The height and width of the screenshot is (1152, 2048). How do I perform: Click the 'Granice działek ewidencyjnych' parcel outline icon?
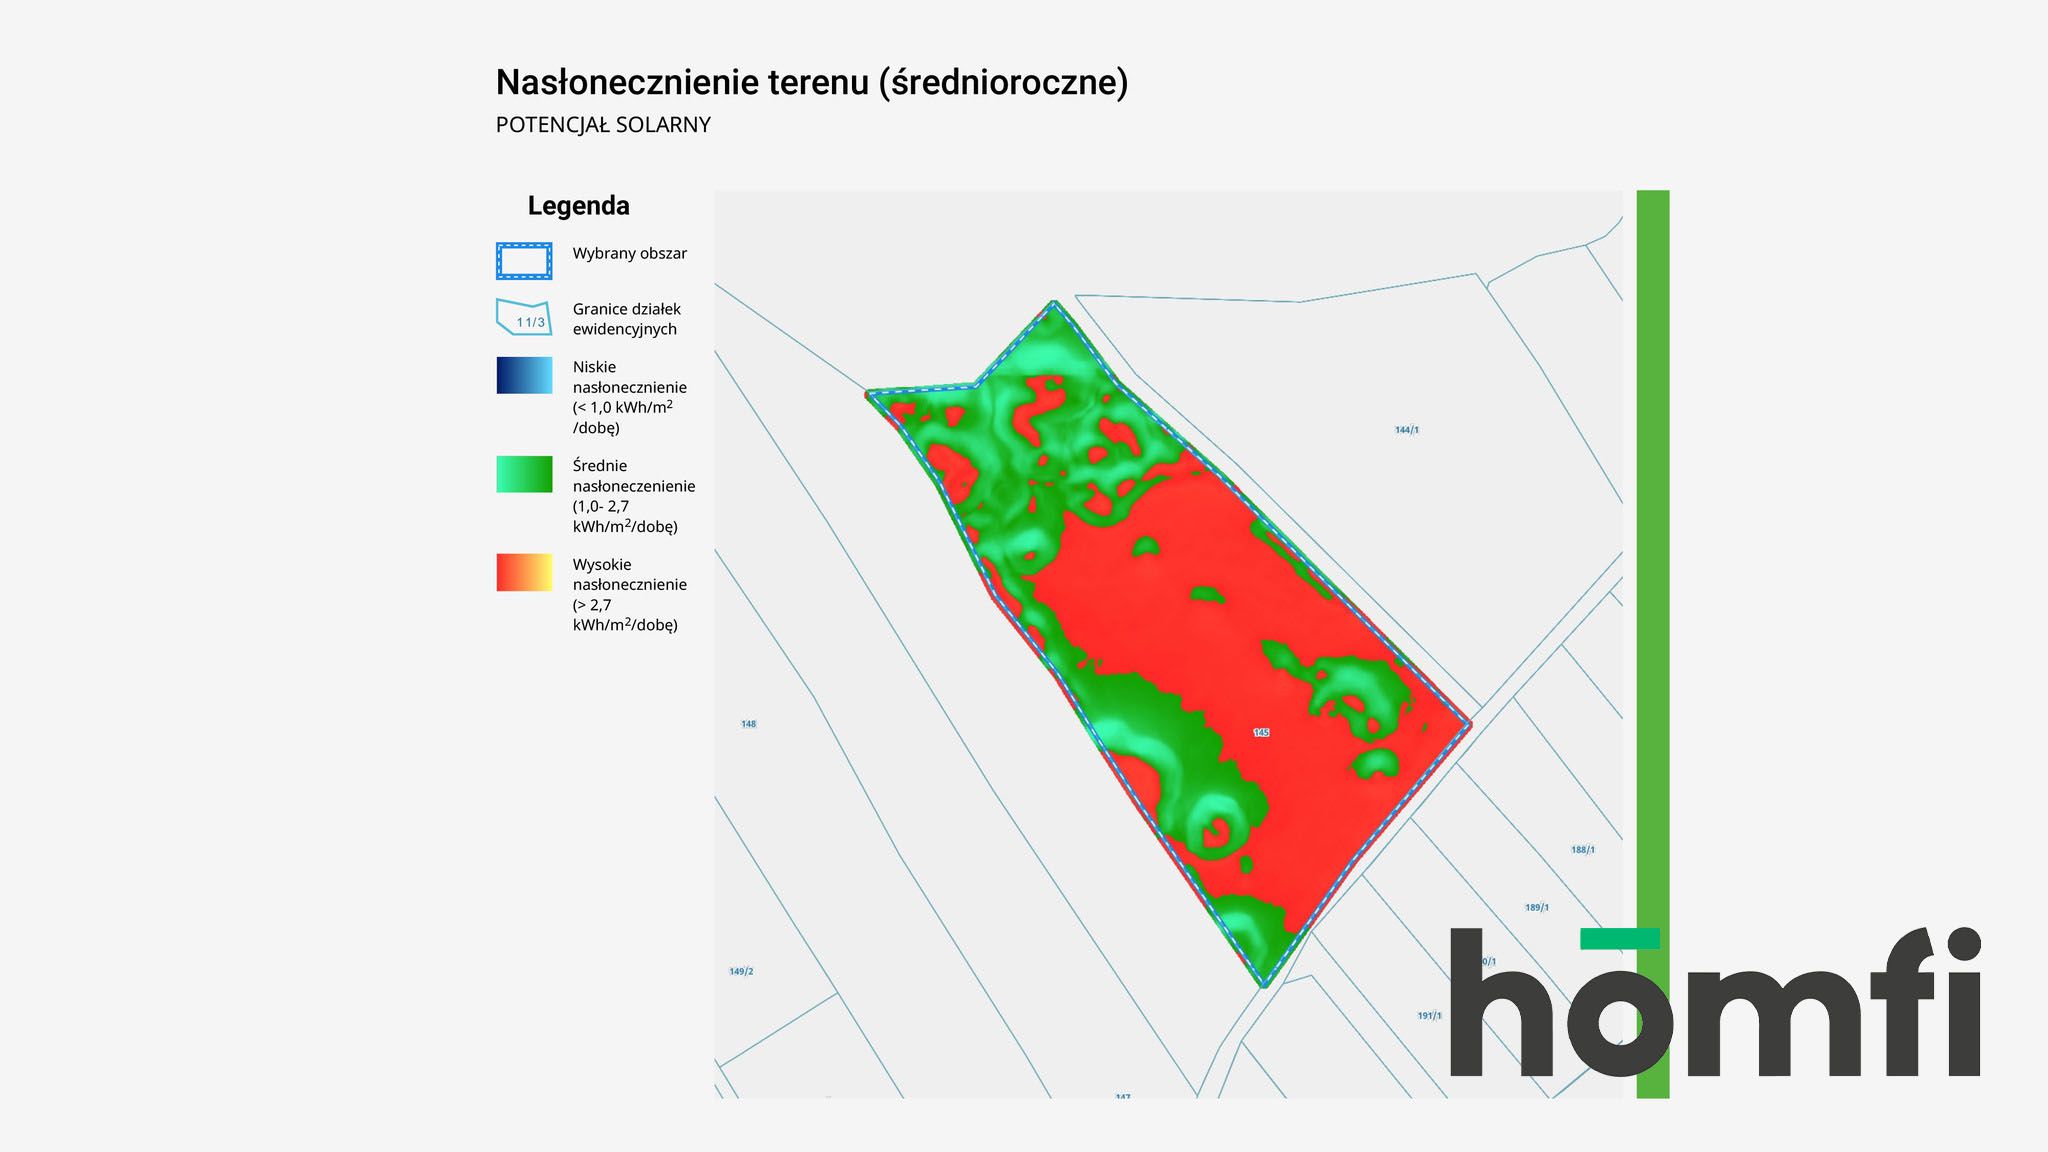pos(524,318)
